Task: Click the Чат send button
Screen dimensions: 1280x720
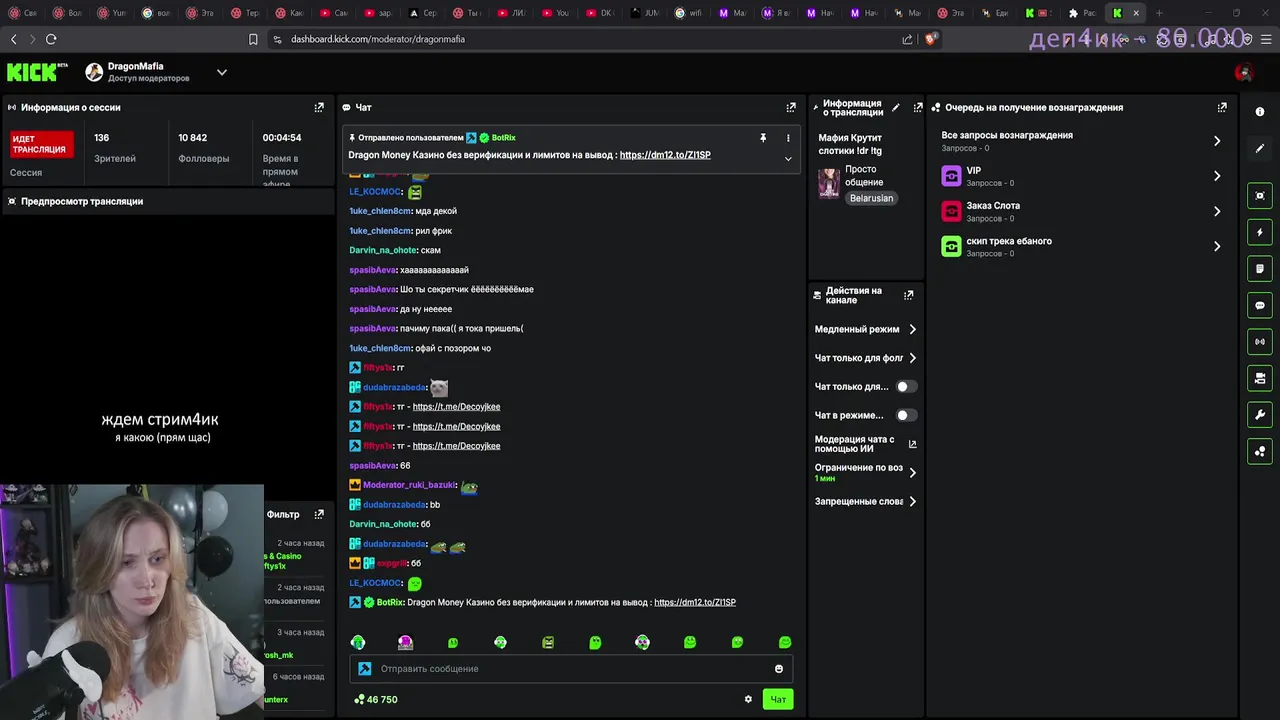Action: coord(778,699)
